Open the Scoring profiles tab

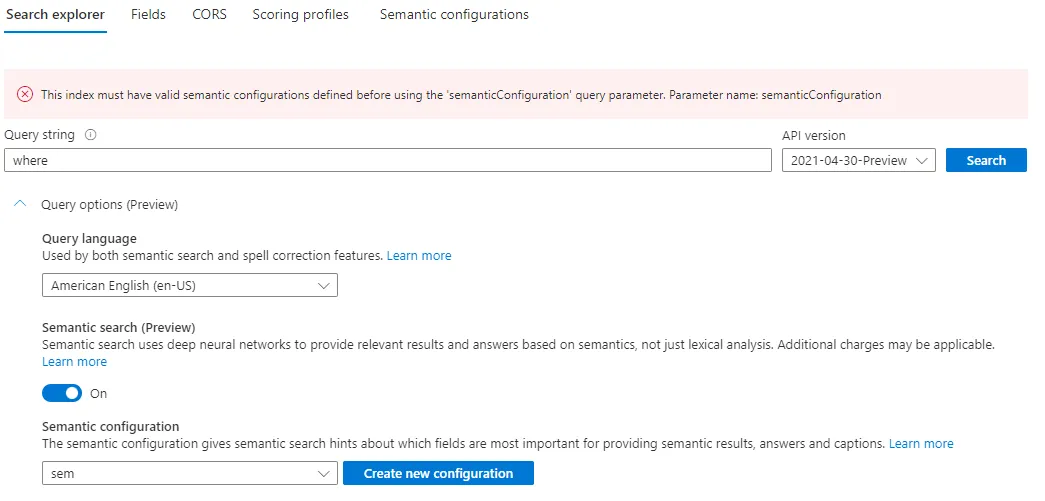300,15
